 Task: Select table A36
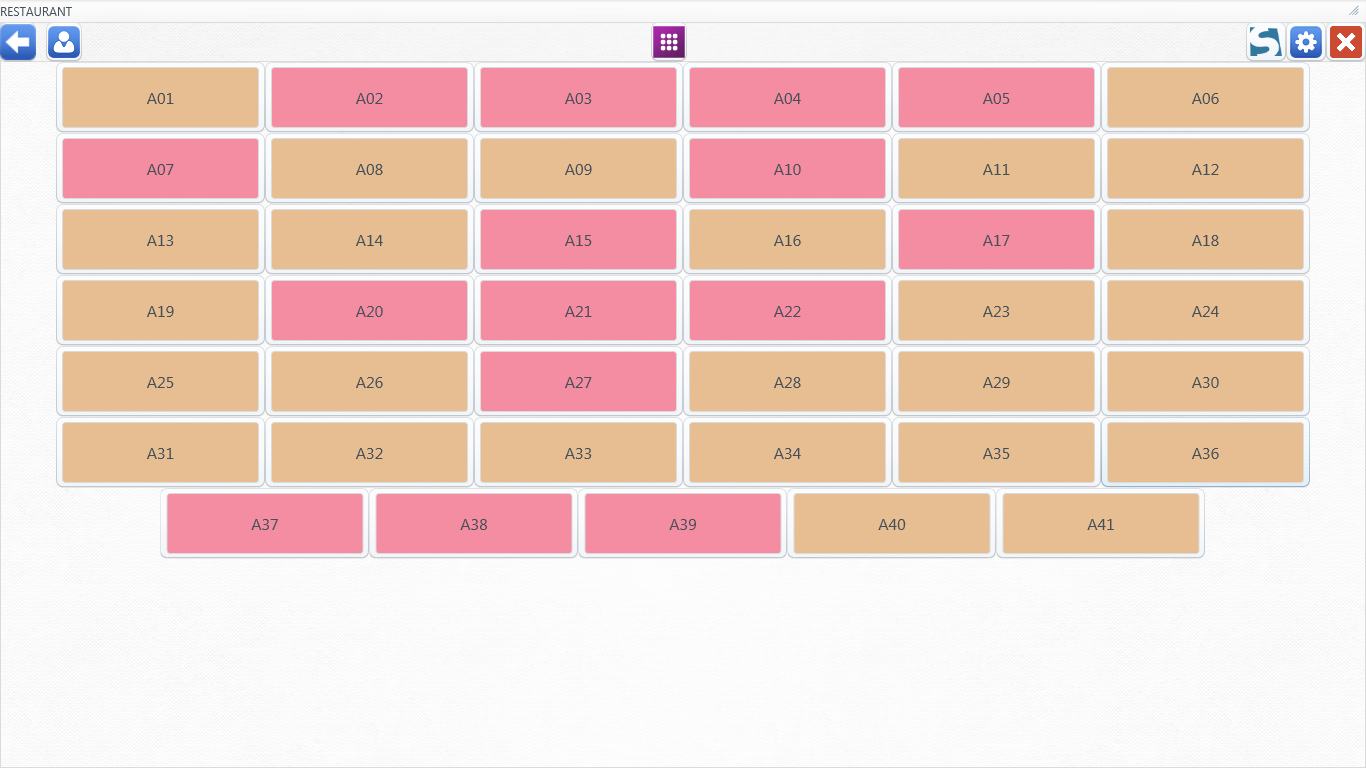[1205, 453]
